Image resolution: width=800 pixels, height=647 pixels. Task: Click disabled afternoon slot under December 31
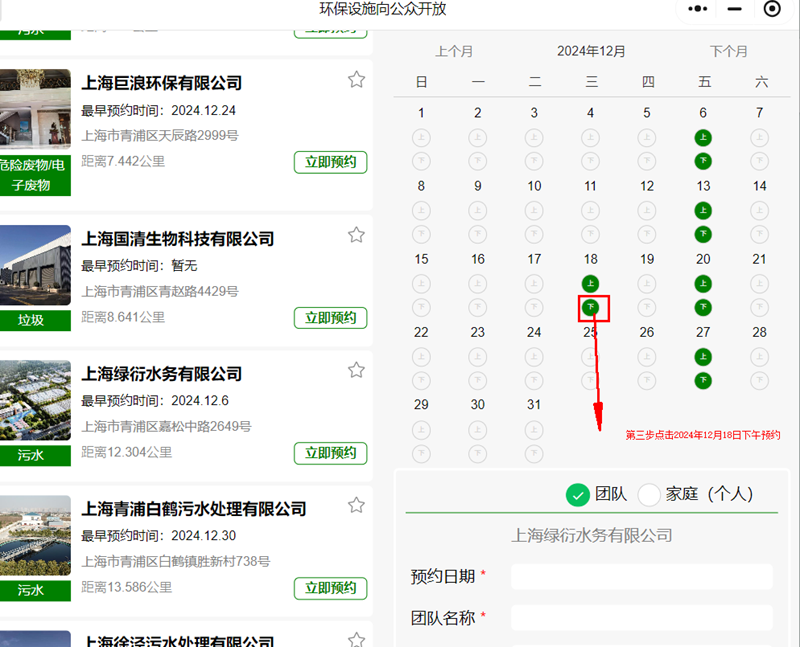[x=534, y=453]
